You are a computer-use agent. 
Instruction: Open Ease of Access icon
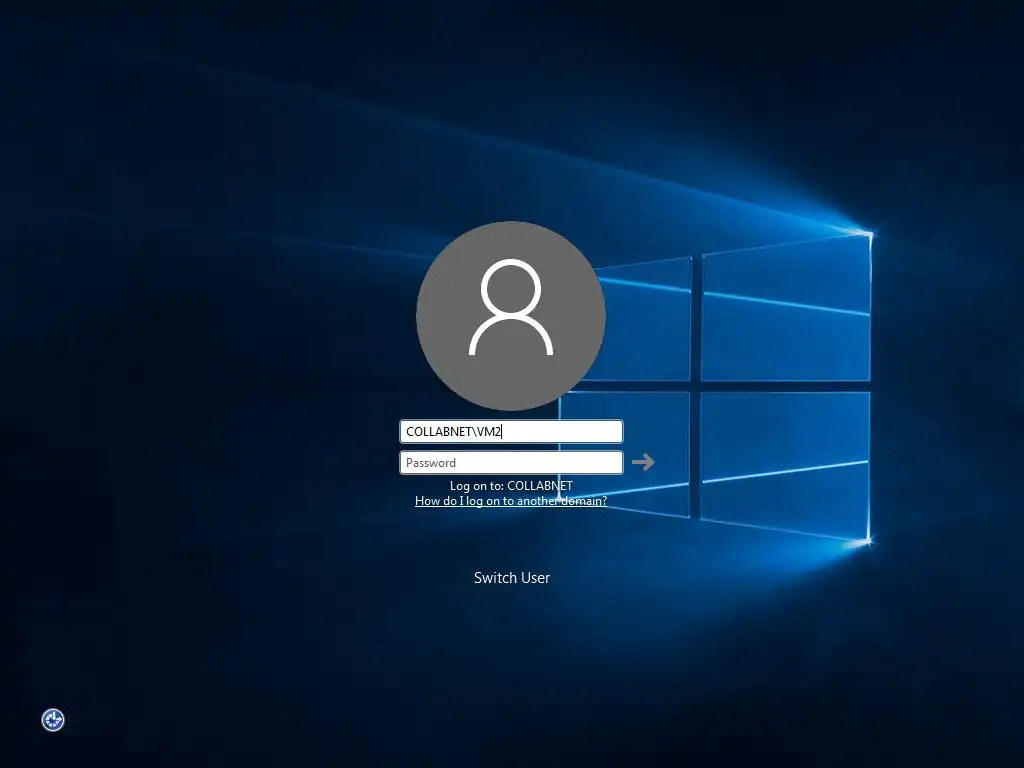53,720
